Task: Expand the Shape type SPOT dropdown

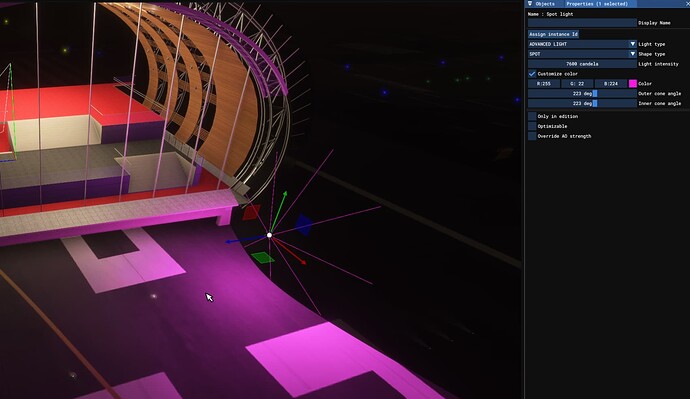Action: coord(582,54)
